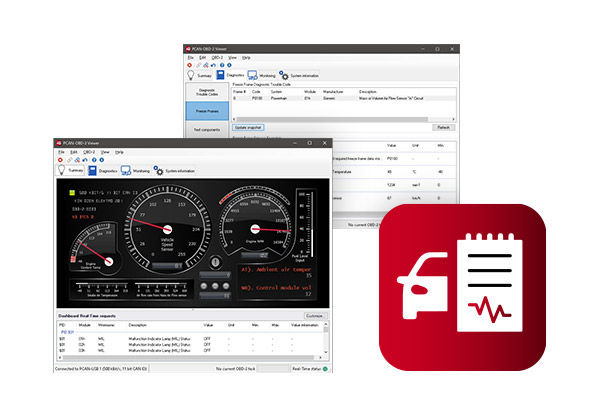The height and width of the screenshot is (418, 600).
Task: Open the File menu in the front window
Action: 62,152
